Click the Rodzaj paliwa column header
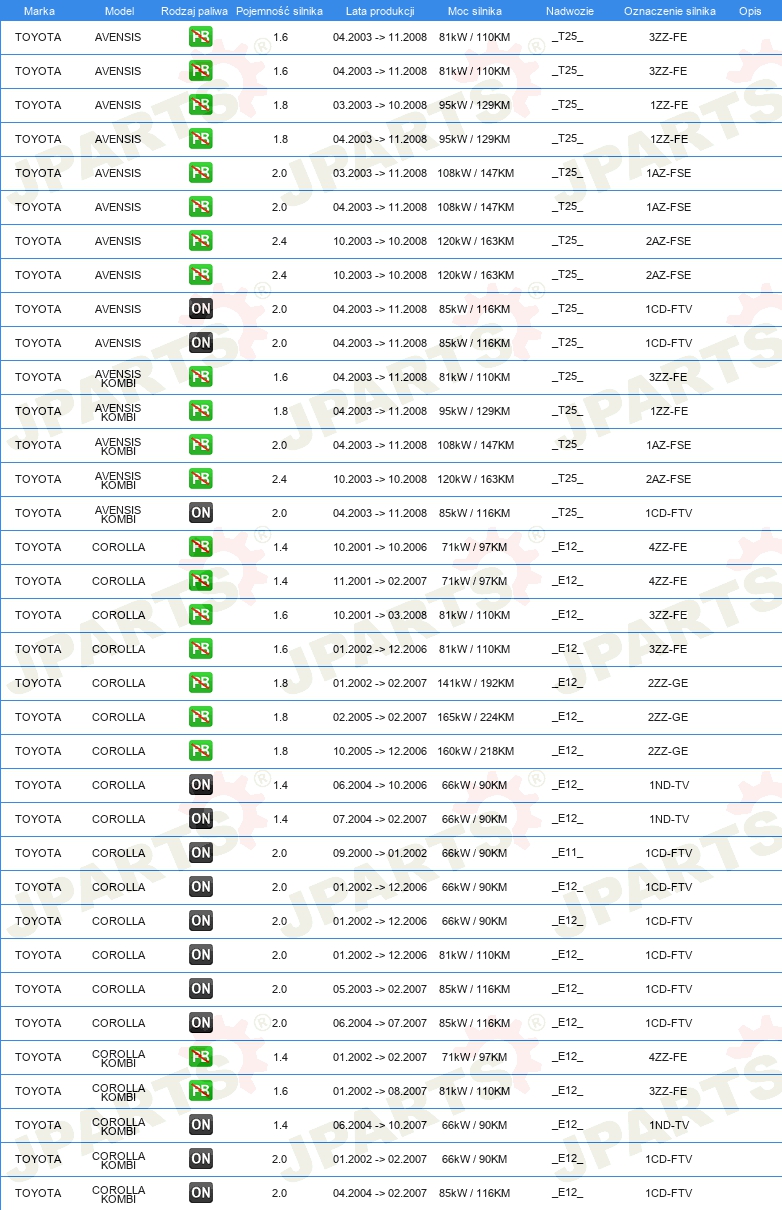Screen dimensions: 782x1210 pyautogui.click(x=194, y=11)
